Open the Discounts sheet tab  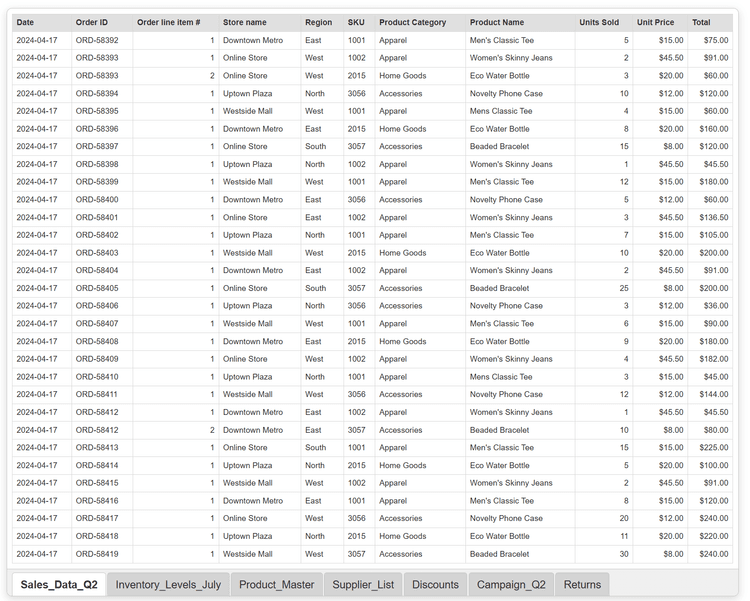click(435, 584)
